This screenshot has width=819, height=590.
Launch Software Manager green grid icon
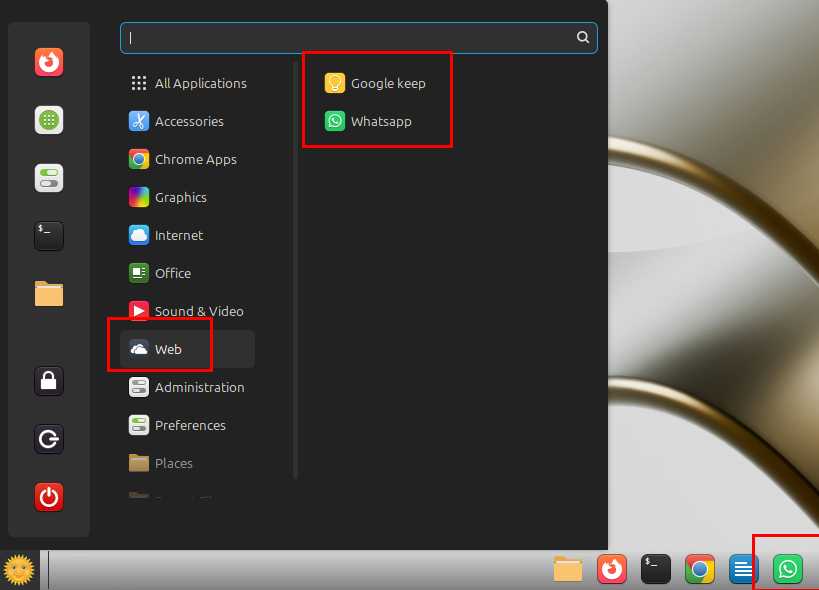coord(48,120)
